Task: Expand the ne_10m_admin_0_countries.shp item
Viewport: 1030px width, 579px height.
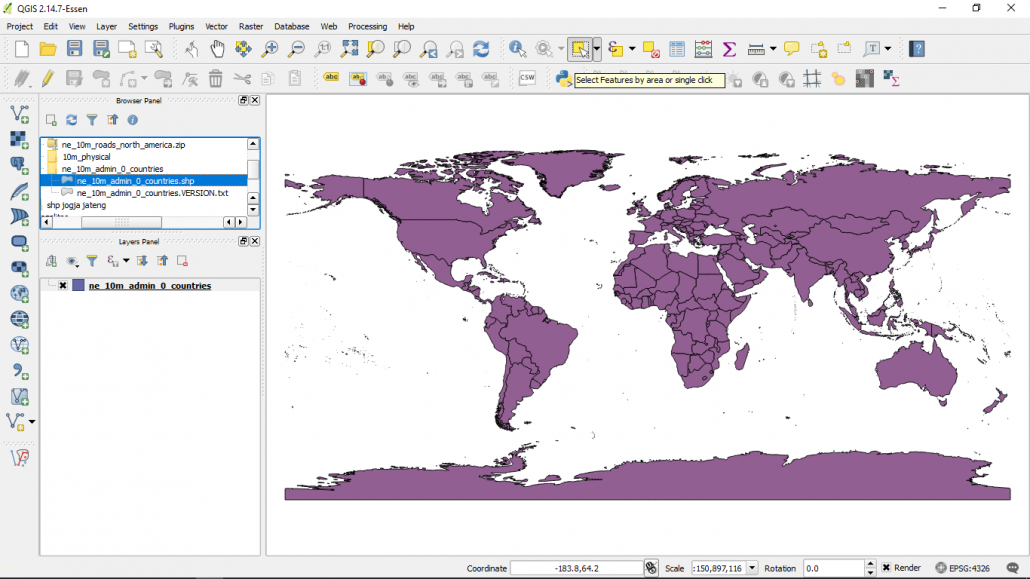Action: click(x=134, y=180)
